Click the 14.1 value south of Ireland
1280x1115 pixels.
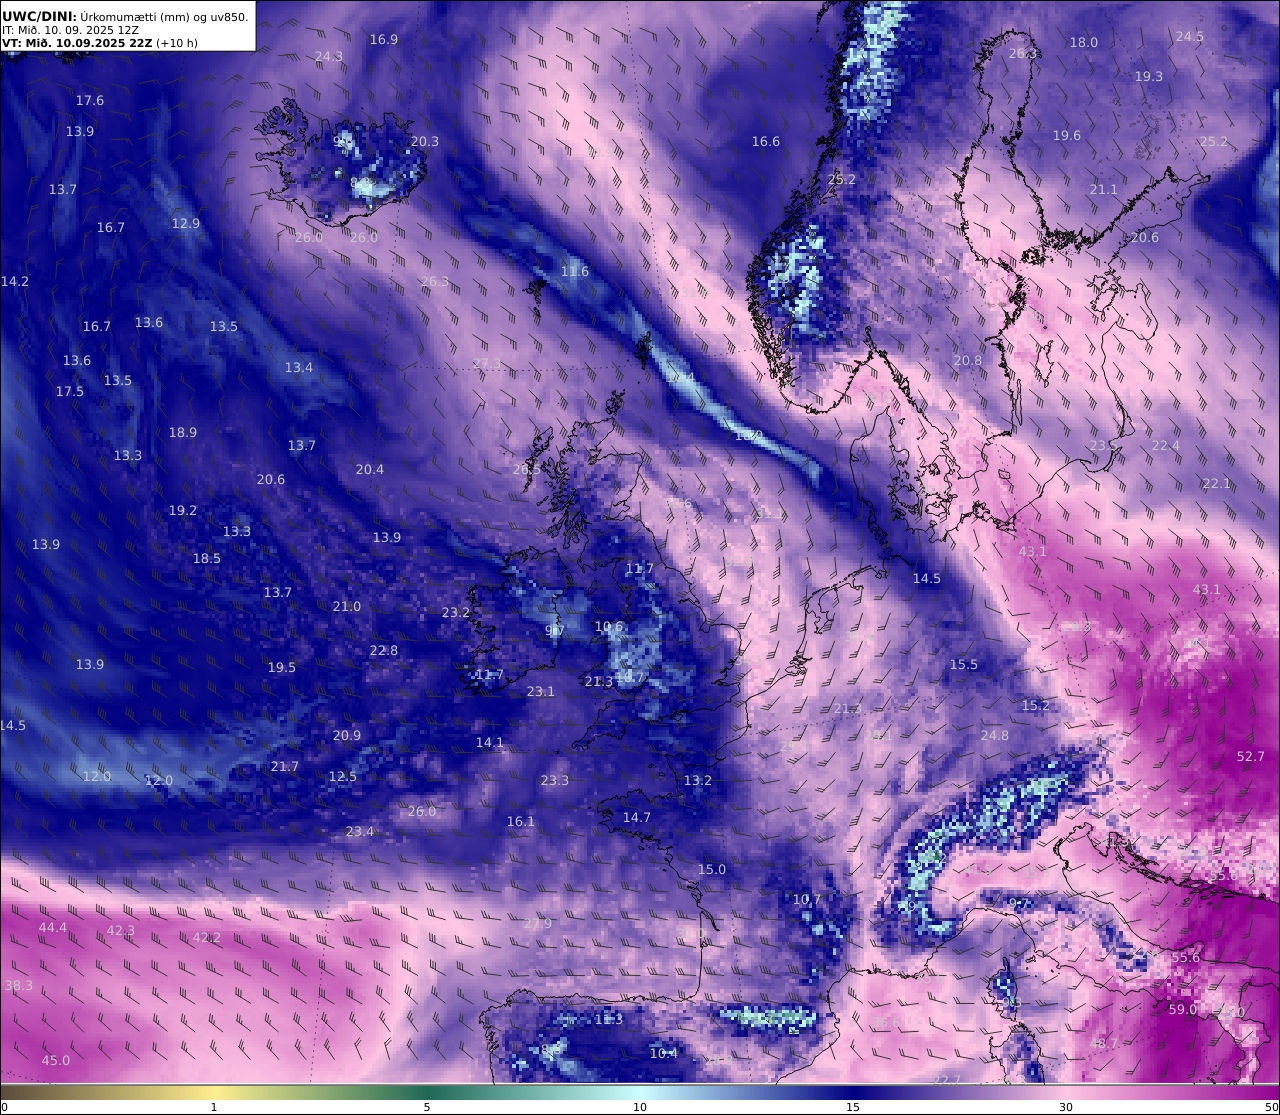coord(490,742)
